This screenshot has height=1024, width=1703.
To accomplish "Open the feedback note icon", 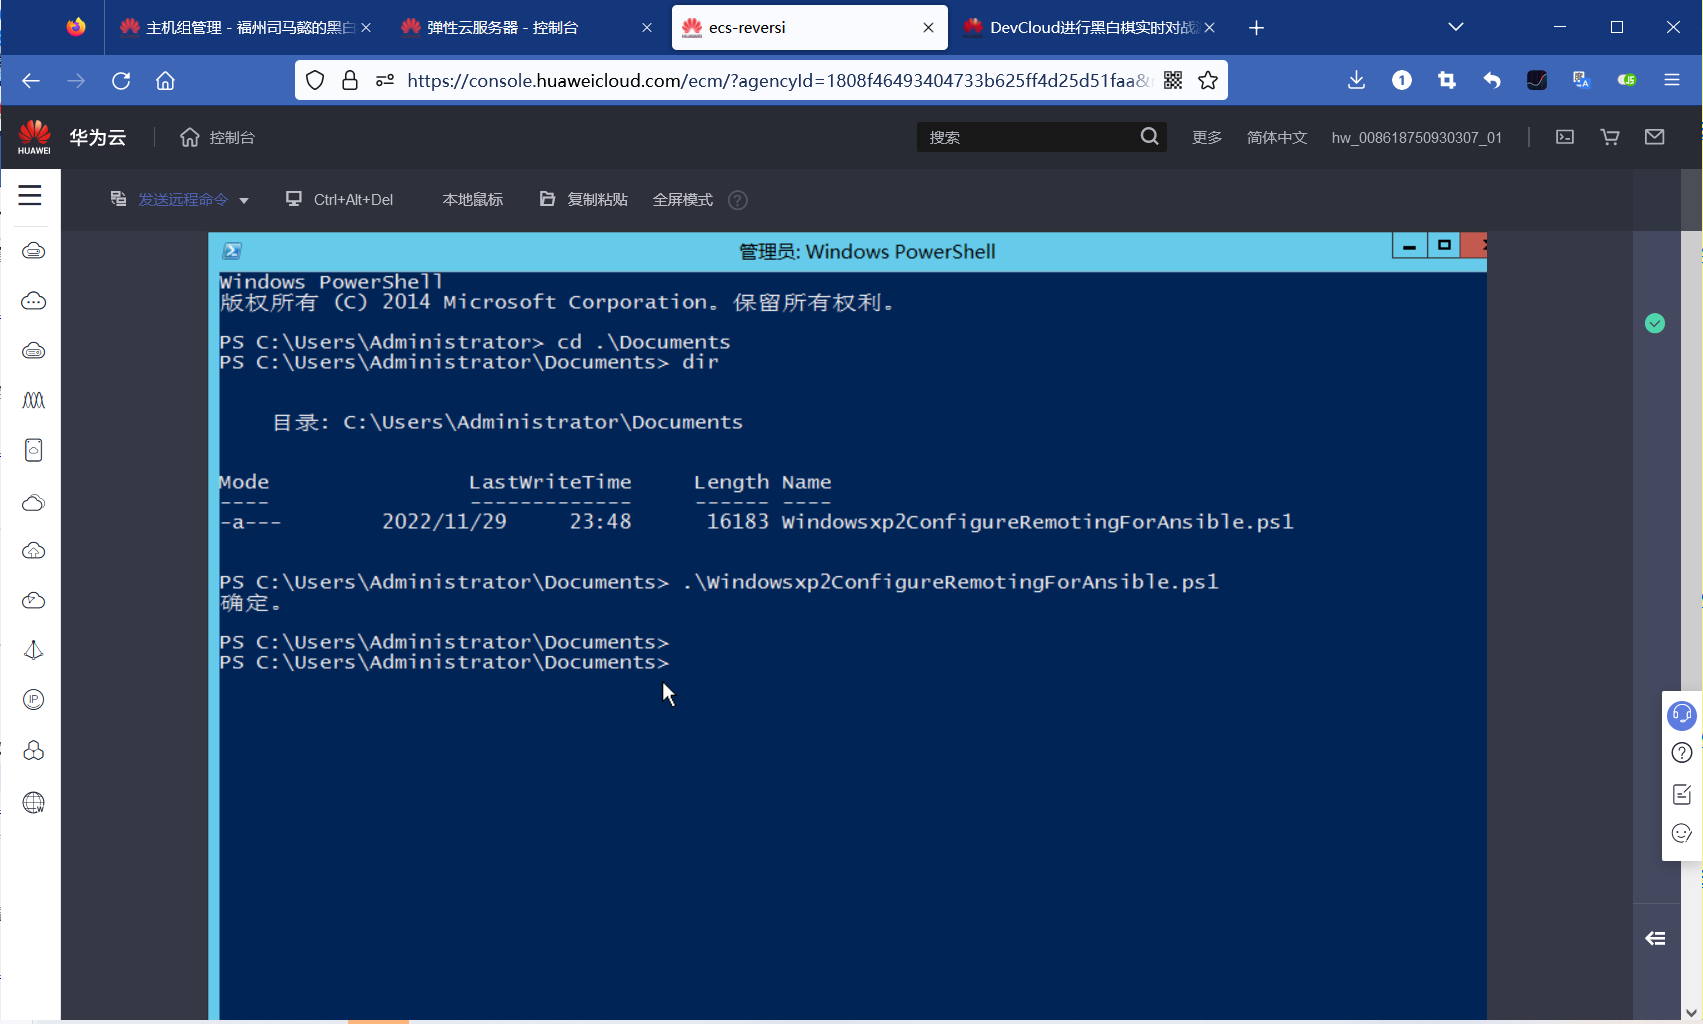I will (1682, 794).
